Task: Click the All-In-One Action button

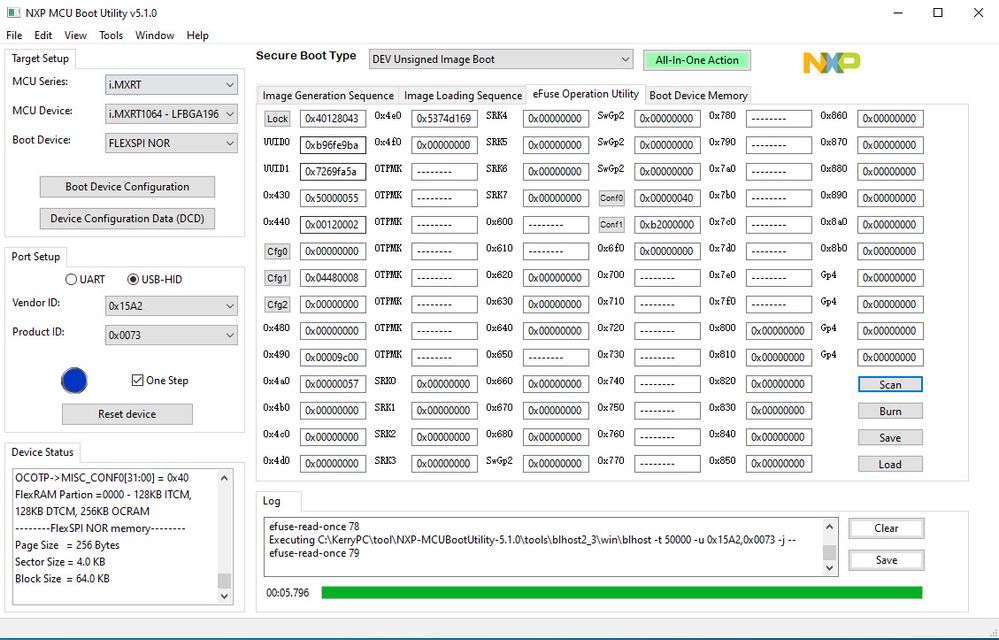Action: (697, 60)
